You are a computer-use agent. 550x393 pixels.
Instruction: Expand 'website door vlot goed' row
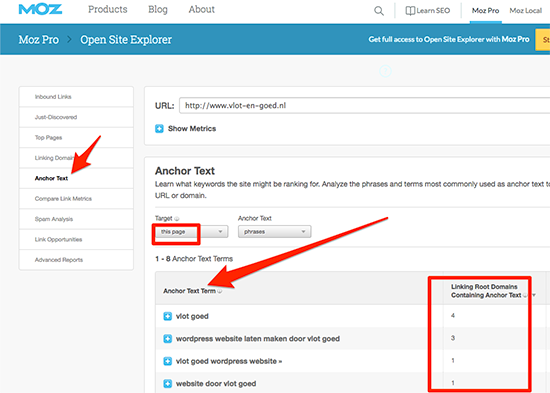[x=168, y=384]
